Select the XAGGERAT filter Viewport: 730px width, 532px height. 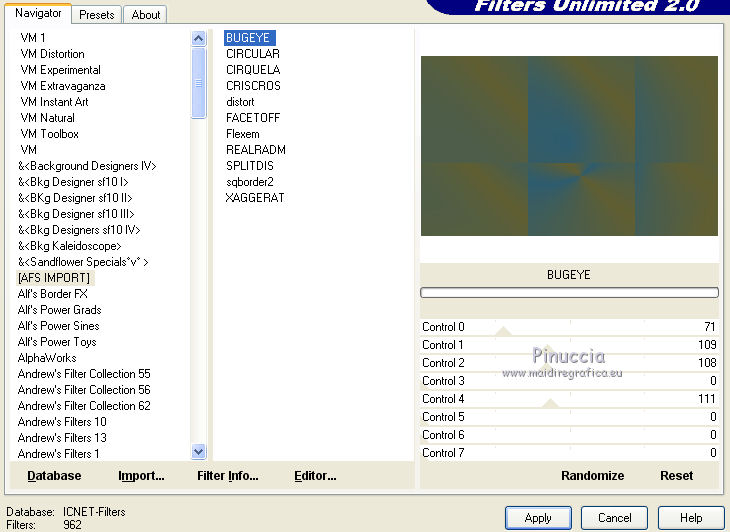255,197
